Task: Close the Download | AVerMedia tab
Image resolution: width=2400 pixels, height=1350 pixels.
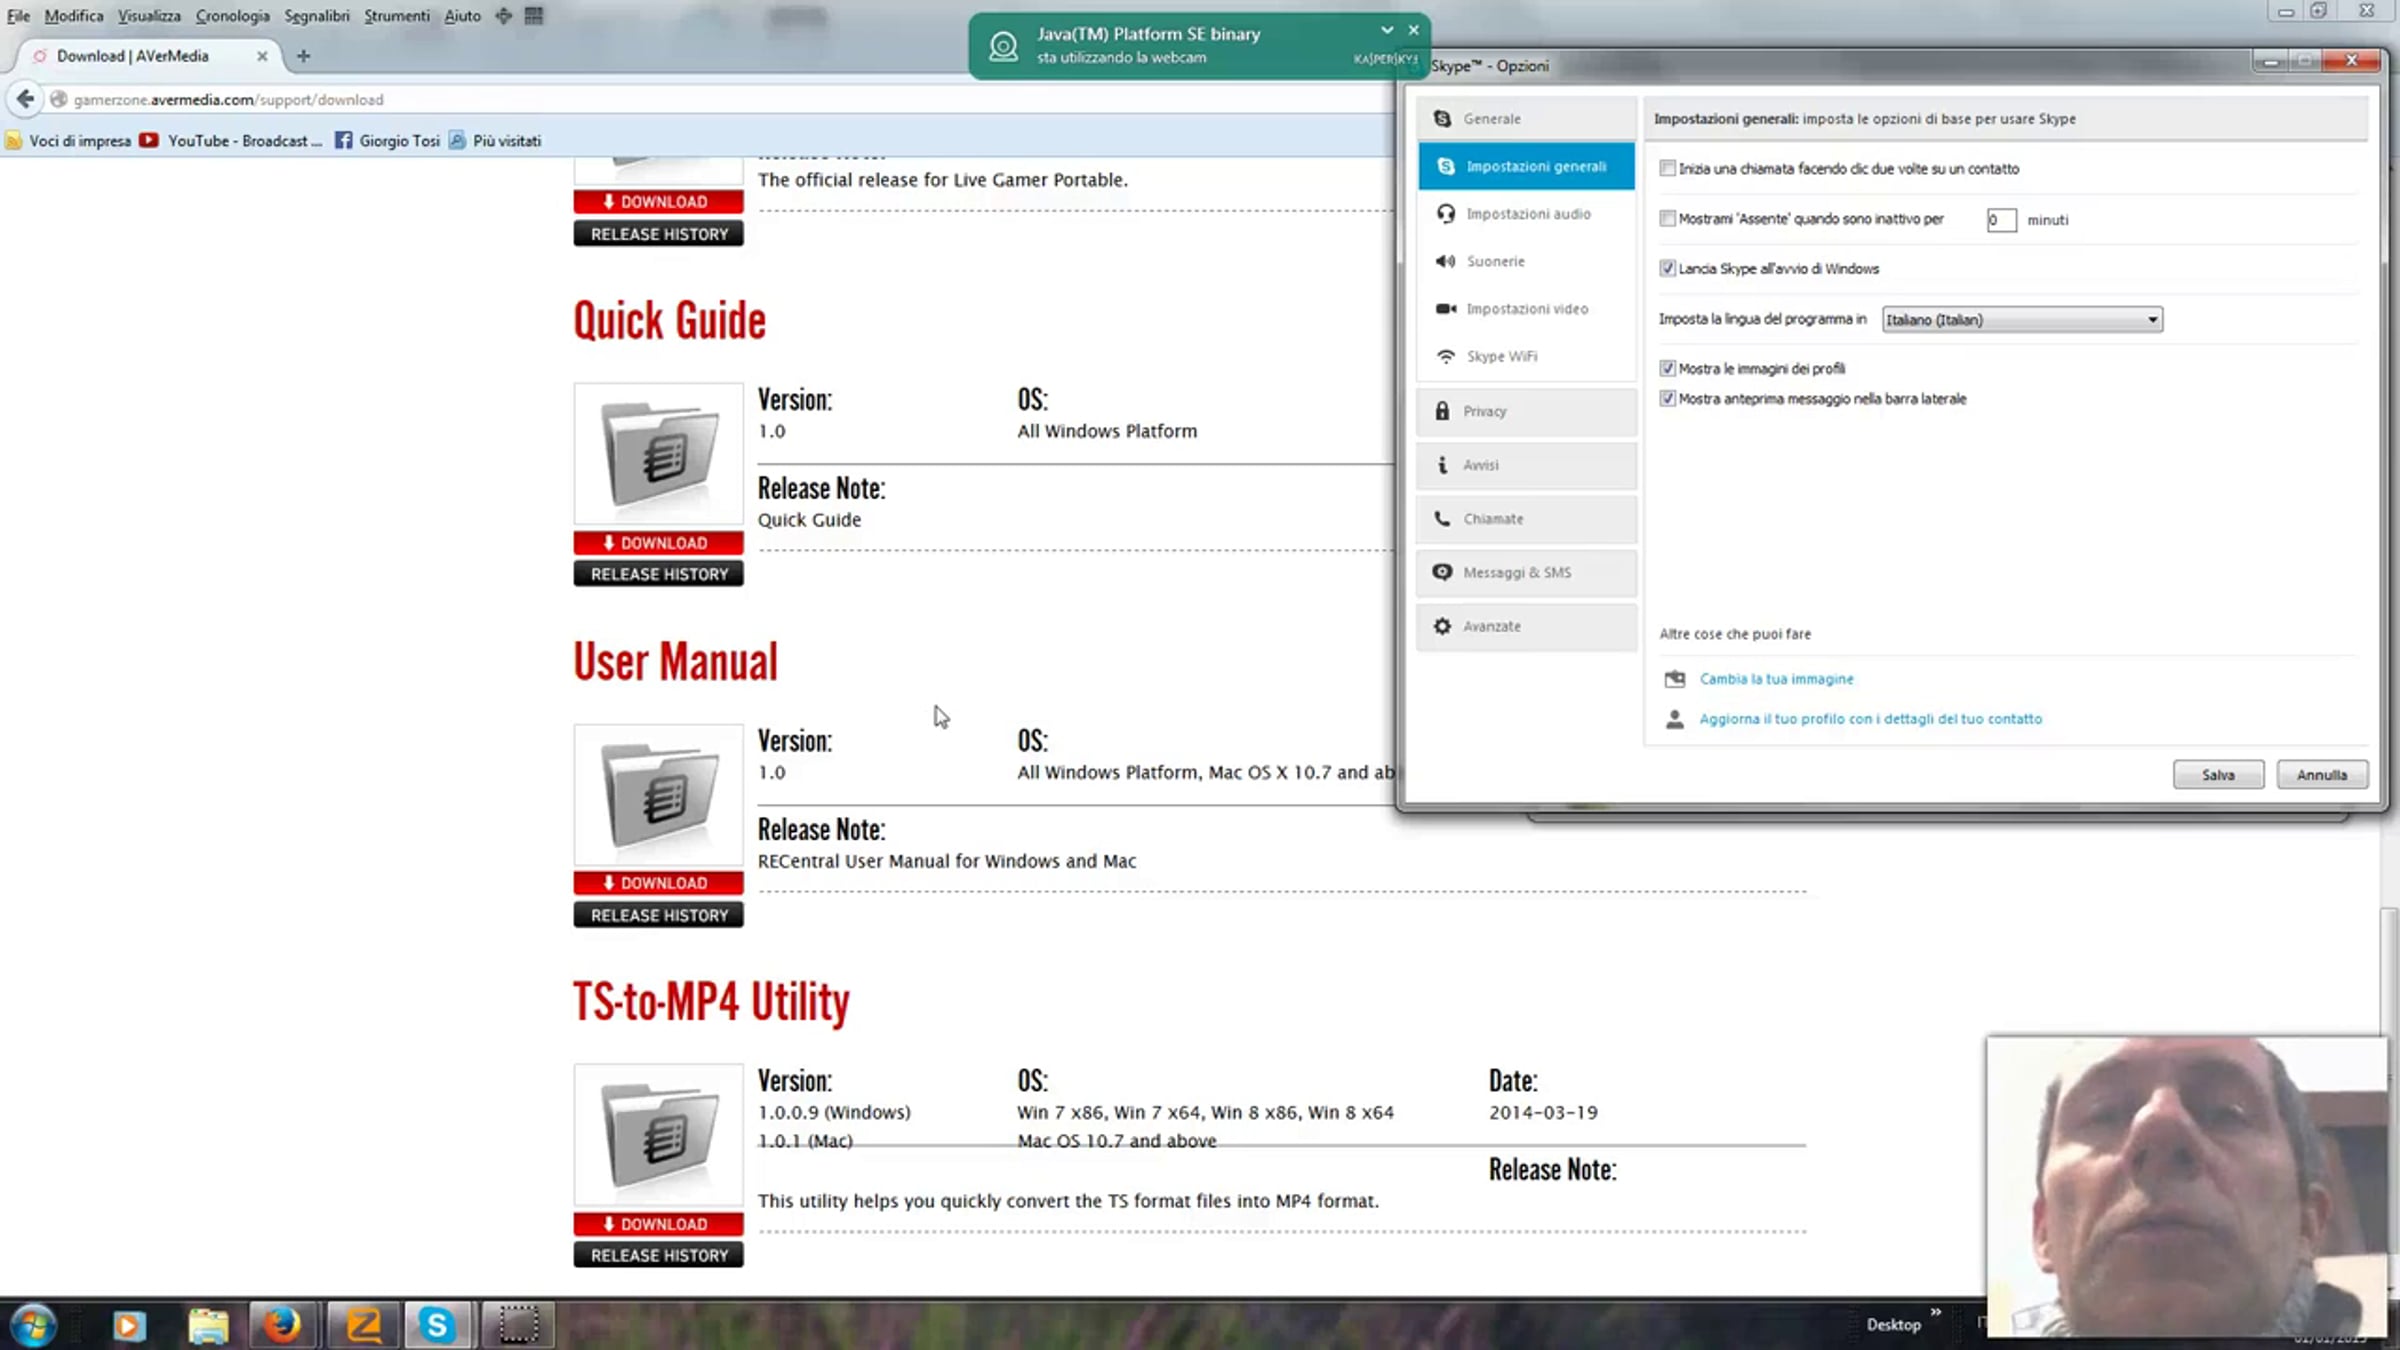Action: point(262,56)
